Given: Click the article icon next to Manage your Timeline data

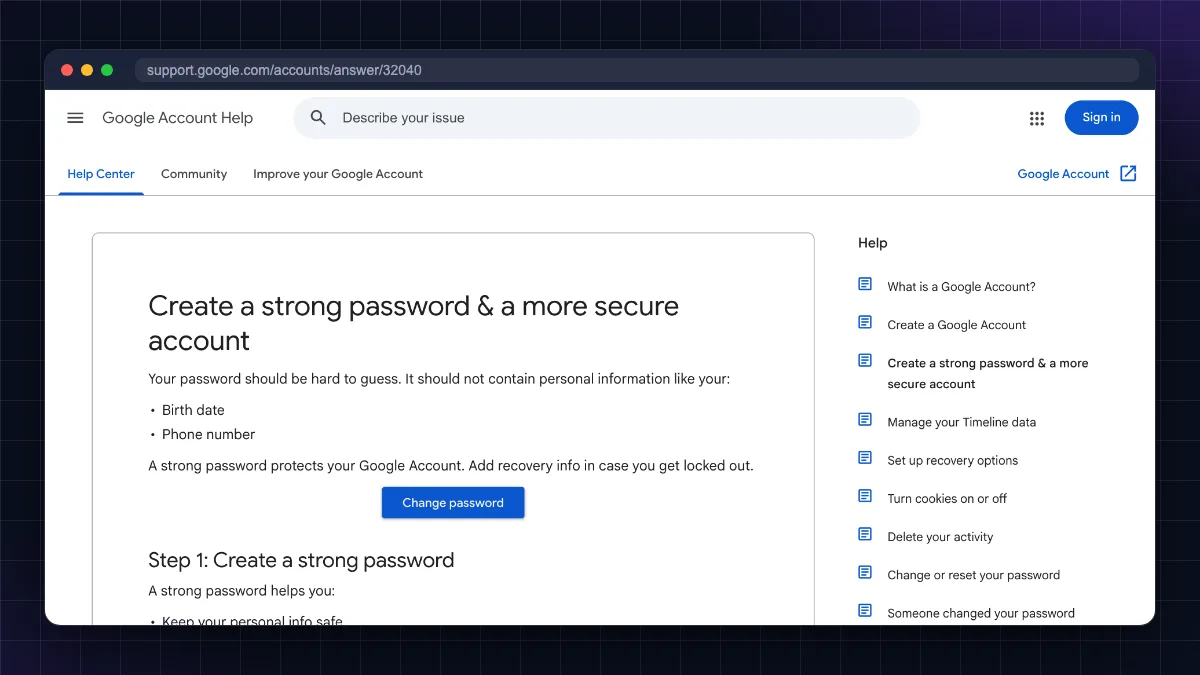Looking at the screenshot, I should coord(865,419).
